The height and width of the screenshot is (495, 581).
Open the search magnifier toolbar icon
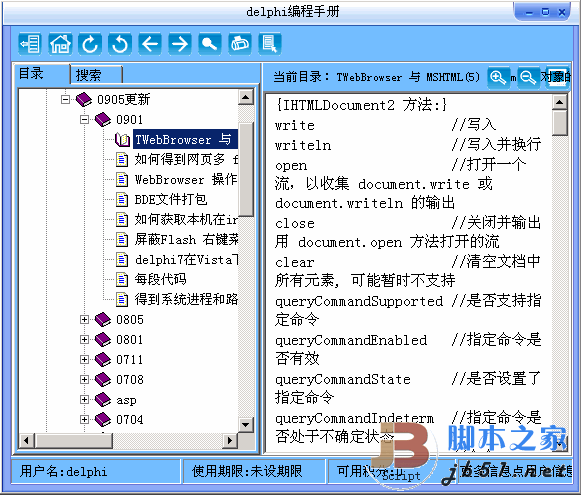click(x=210, y=44)
